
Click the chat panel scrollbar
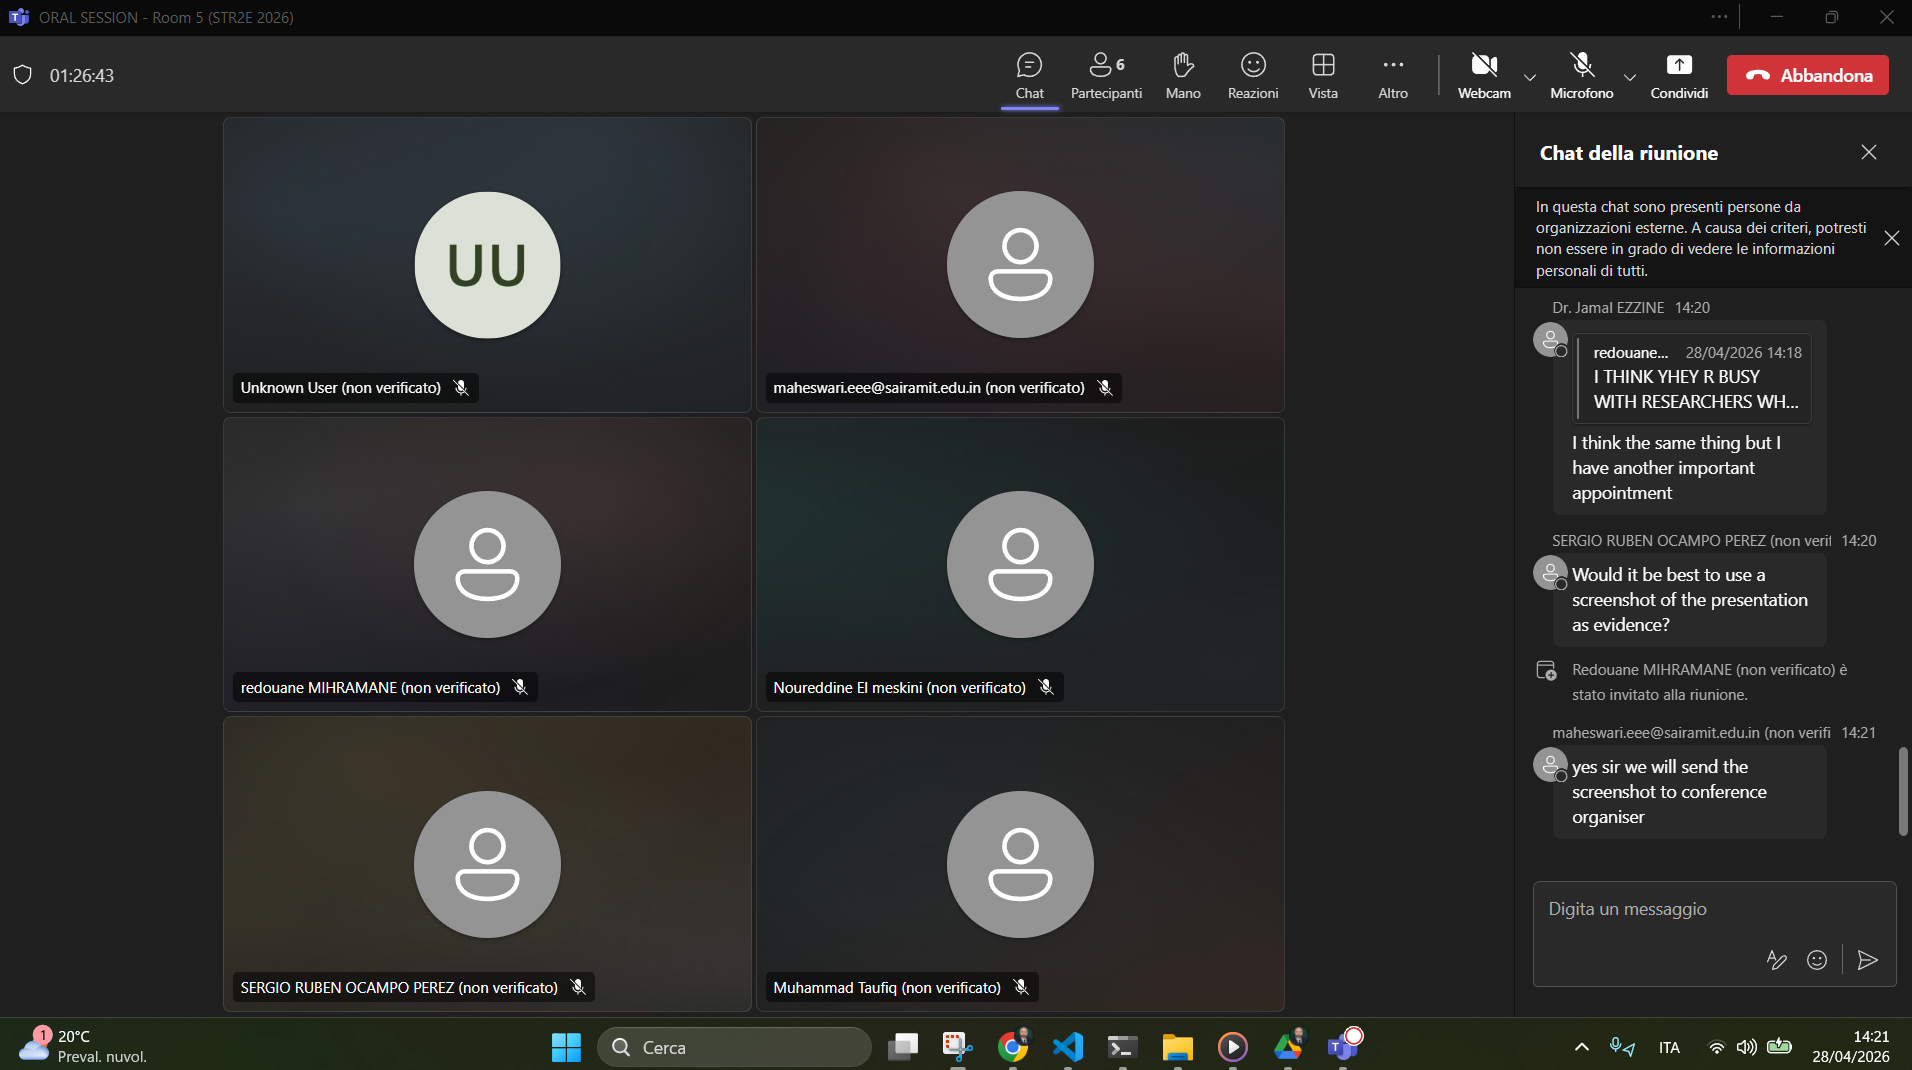coord(1902,790)
